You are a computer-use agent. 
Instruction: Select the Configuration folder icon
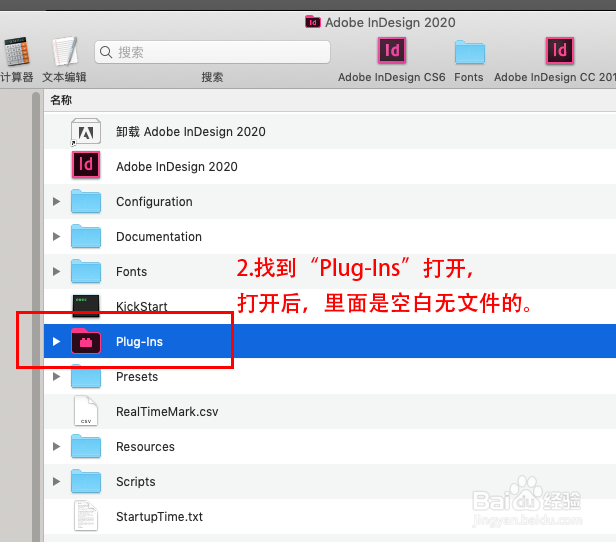click(86, 201)
